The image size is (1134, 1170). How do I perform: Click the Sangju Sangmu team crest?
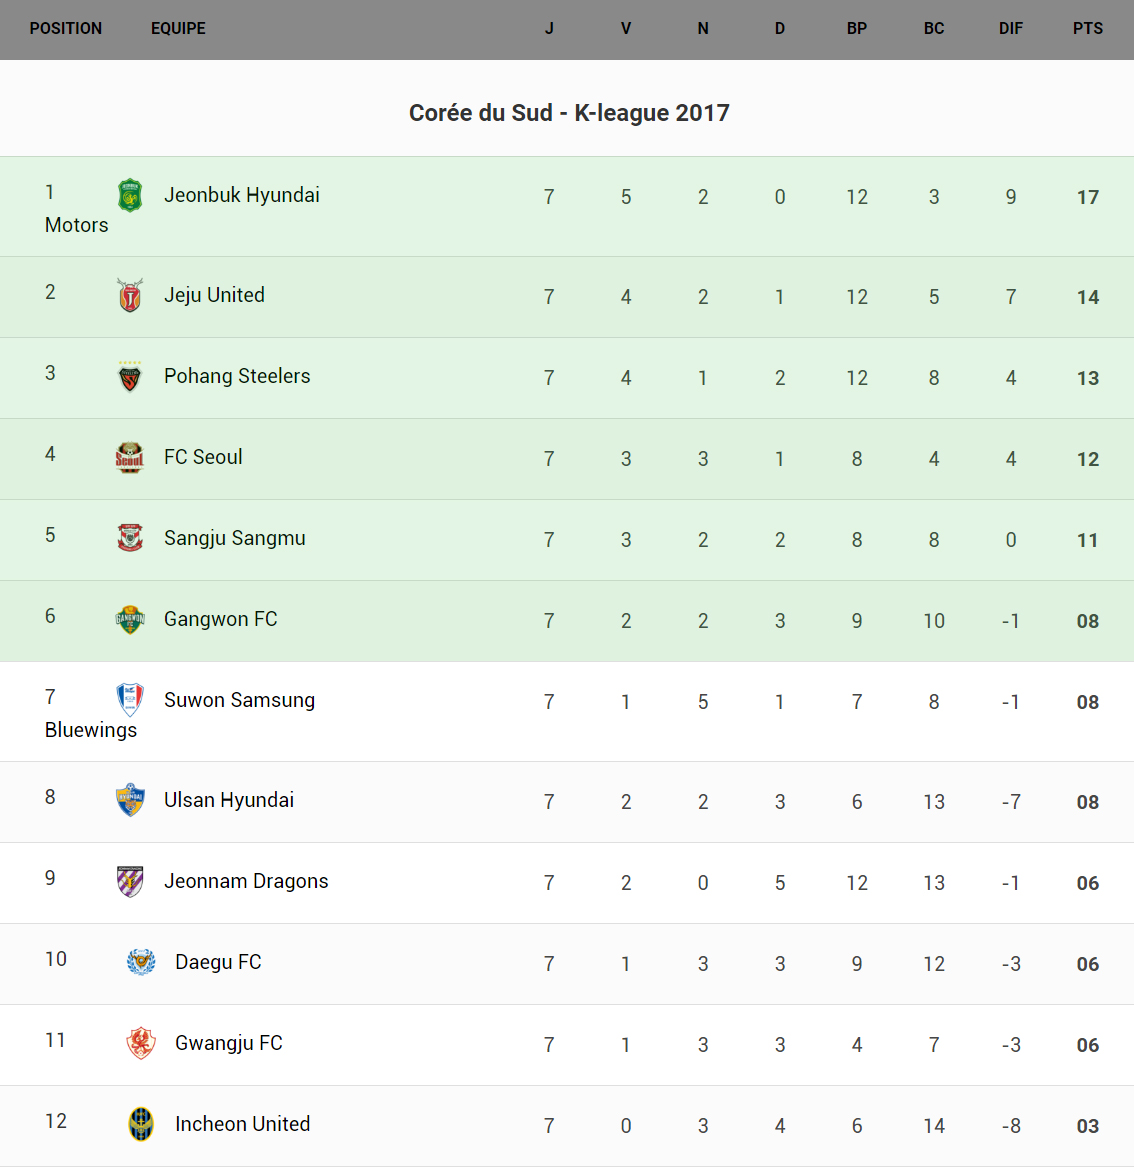[x=130, y=538]
